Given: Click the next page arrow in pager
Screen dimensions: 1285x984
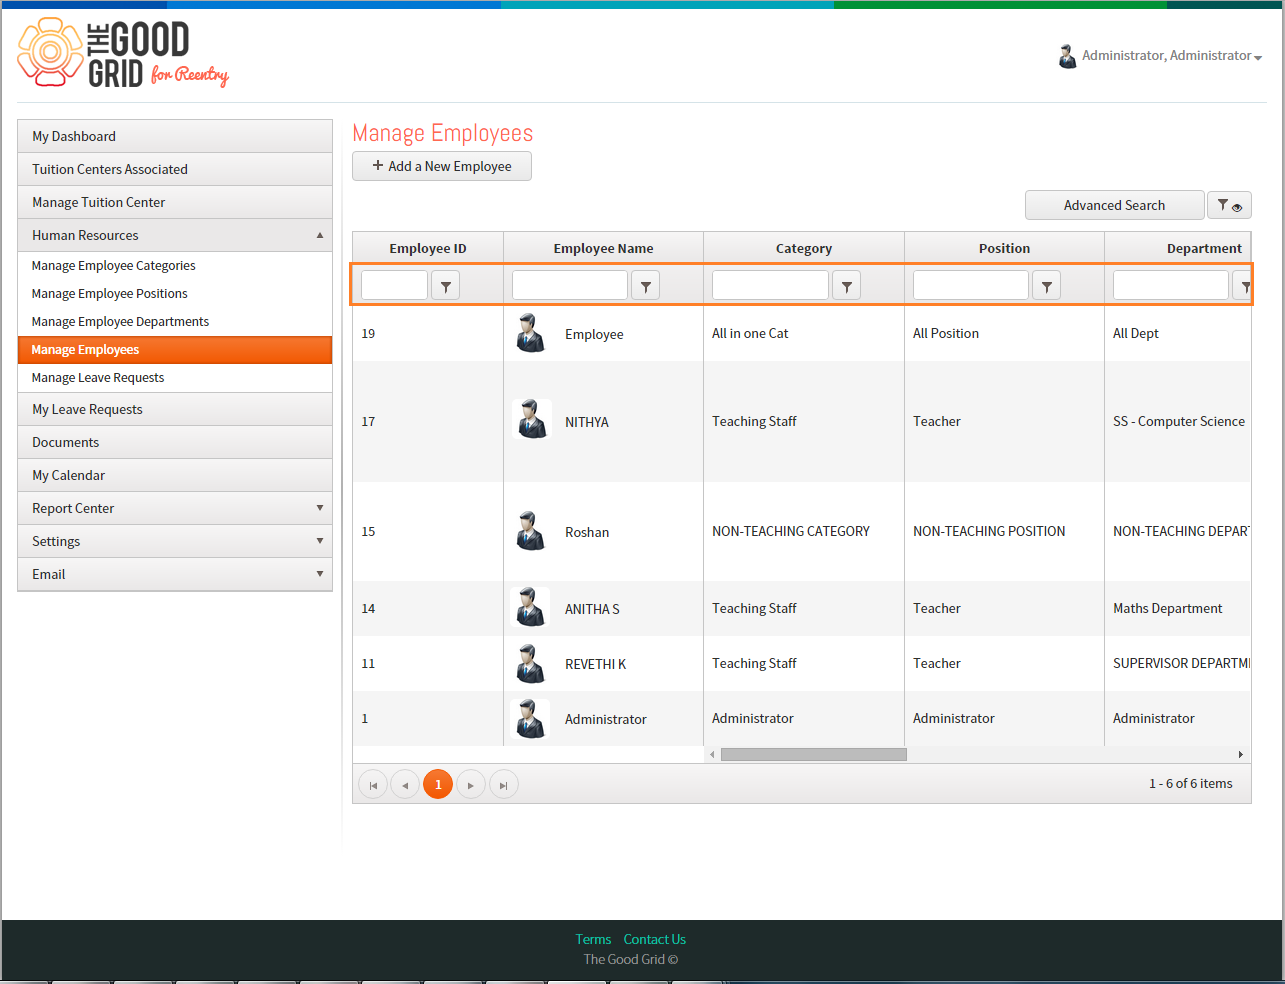Looking at the screenshot, I should point(470,785).
